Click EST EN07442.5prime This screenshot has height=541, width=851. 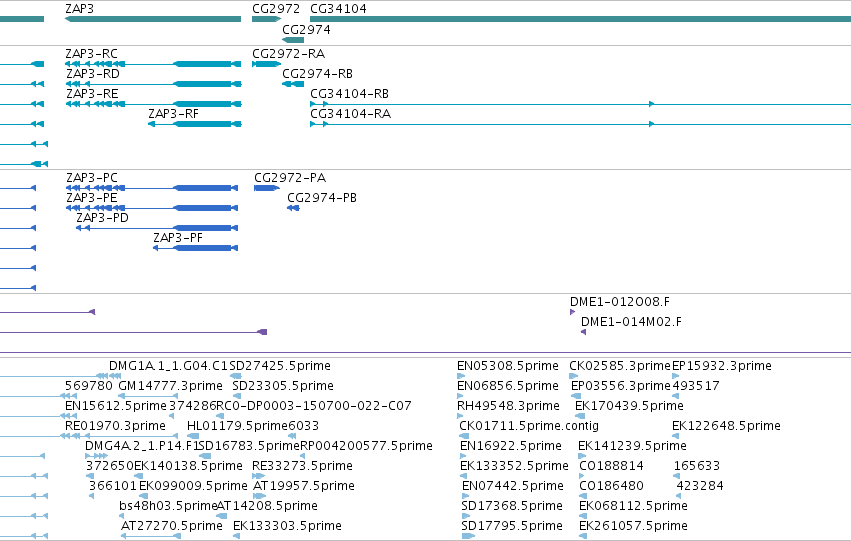coord(513,486)
